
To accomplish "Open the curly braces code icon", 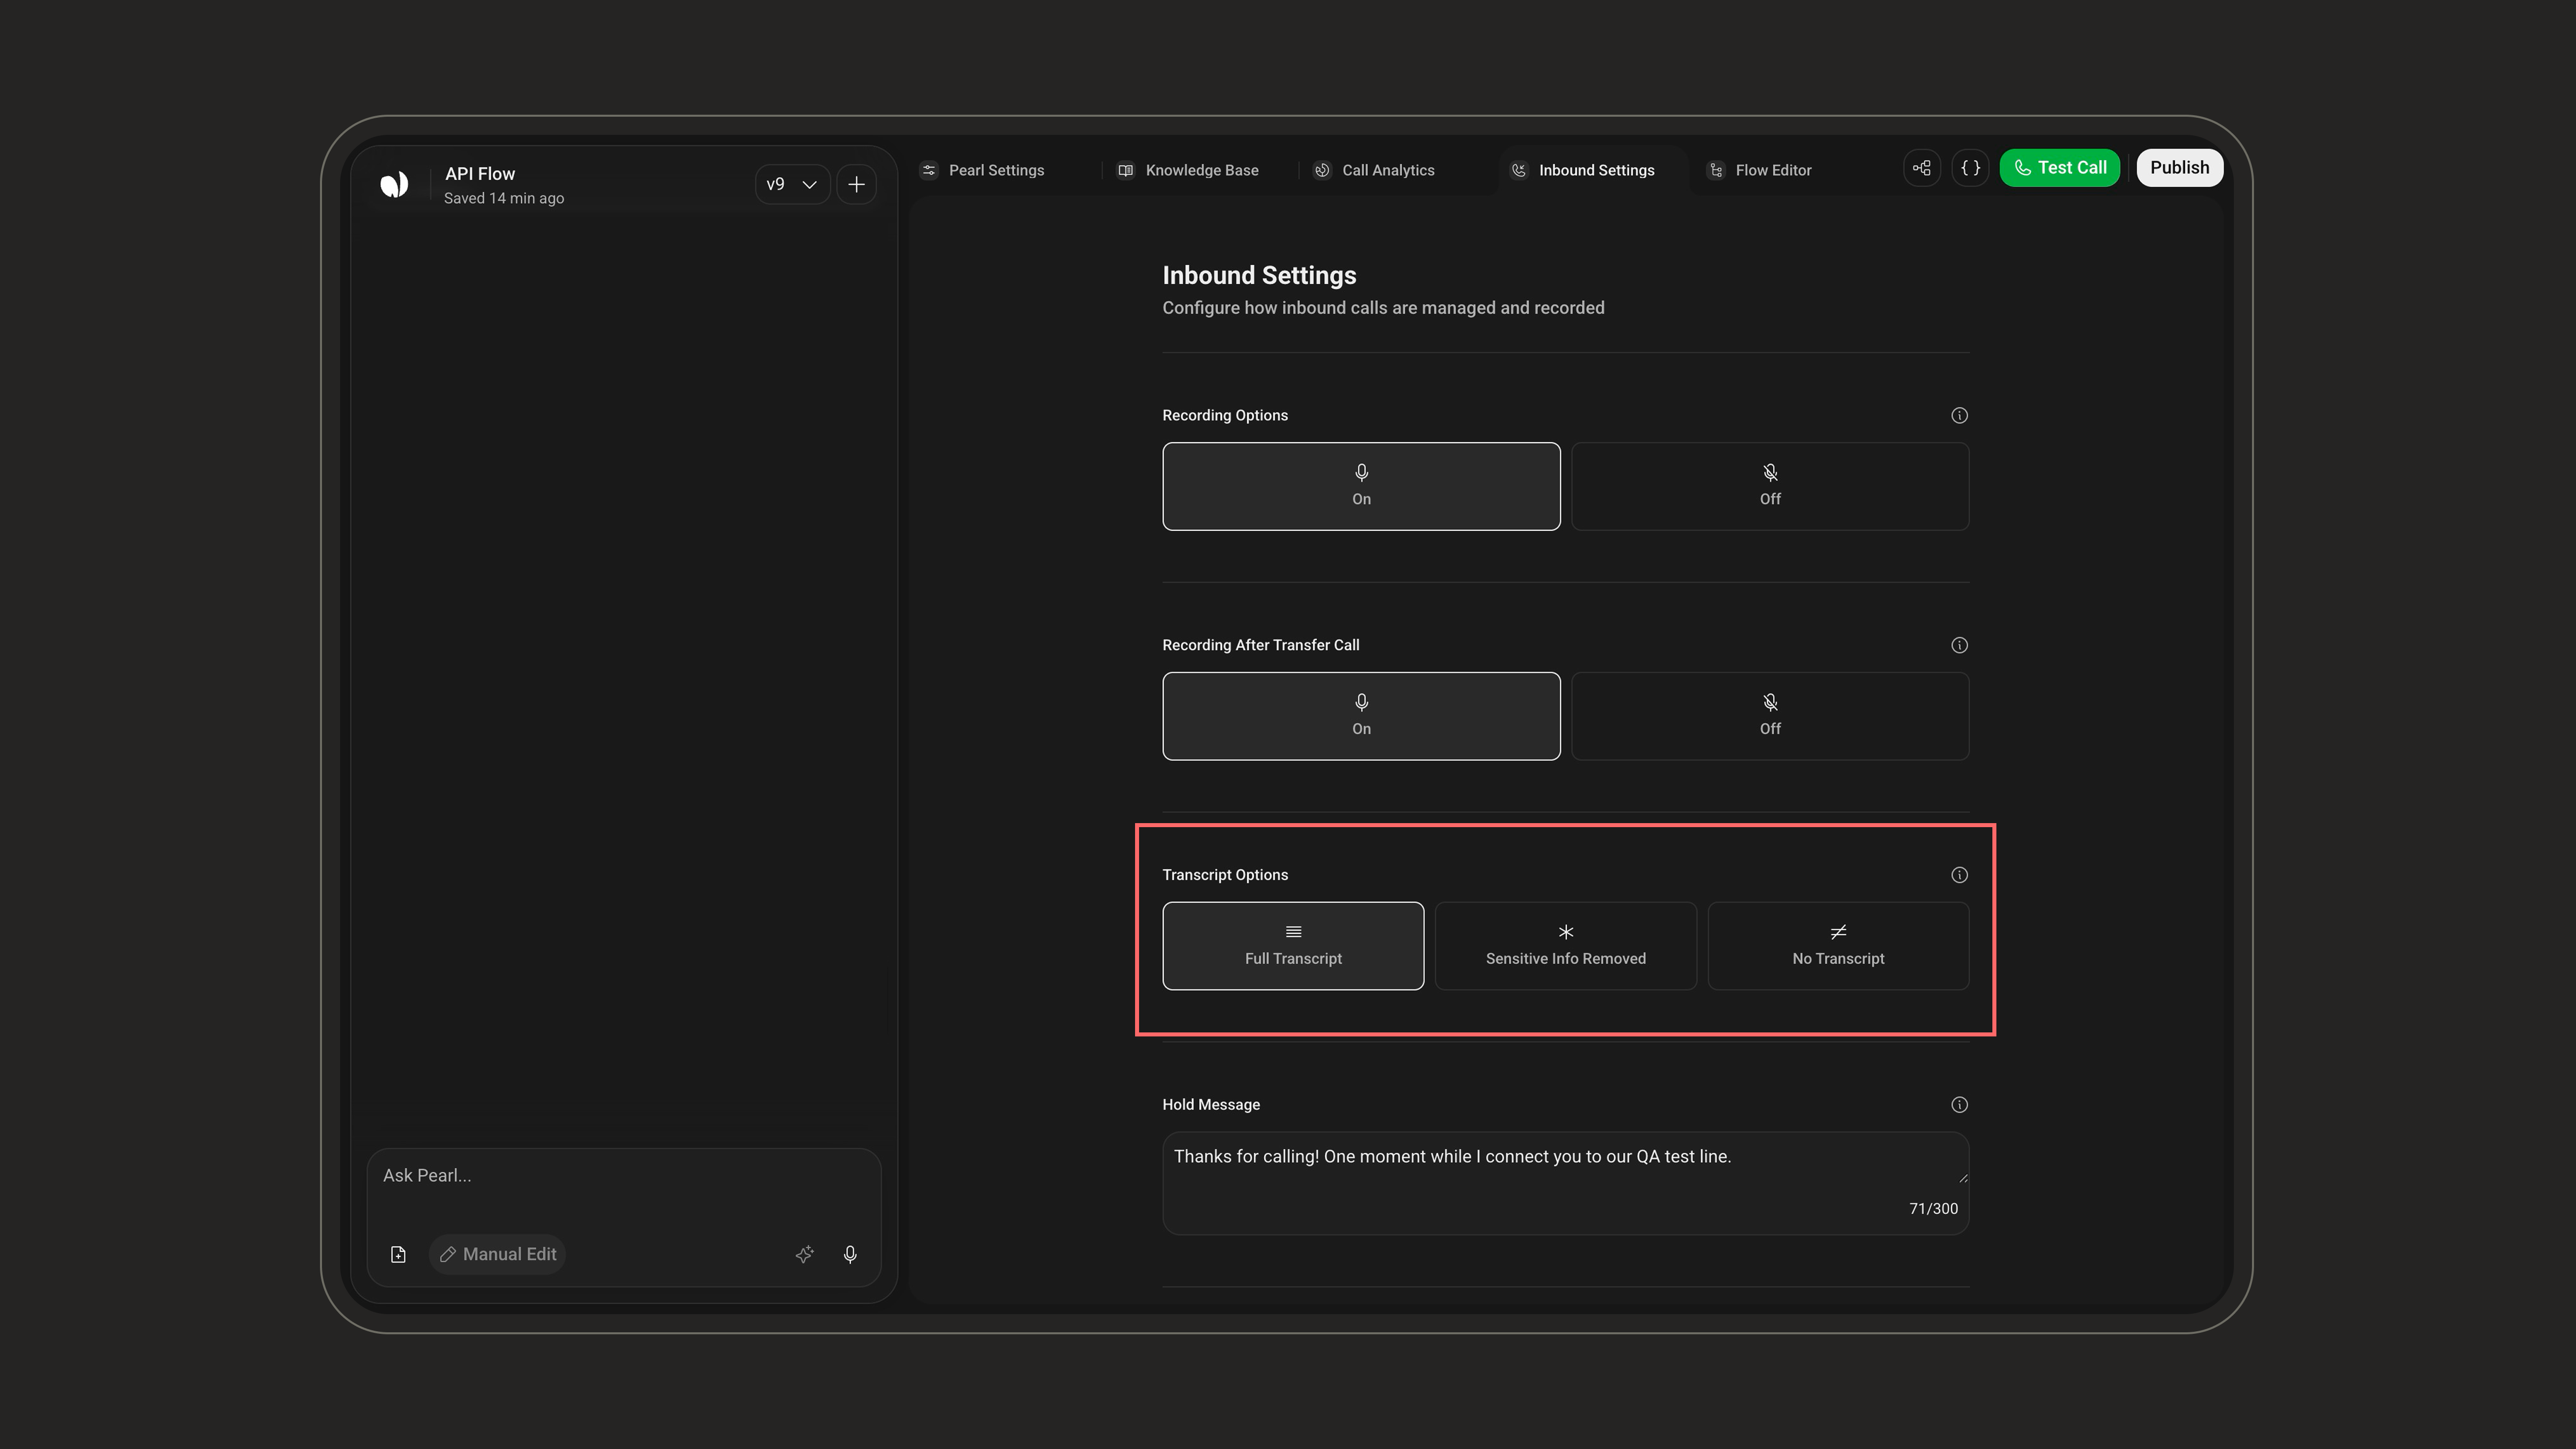I will point(1970,168).
